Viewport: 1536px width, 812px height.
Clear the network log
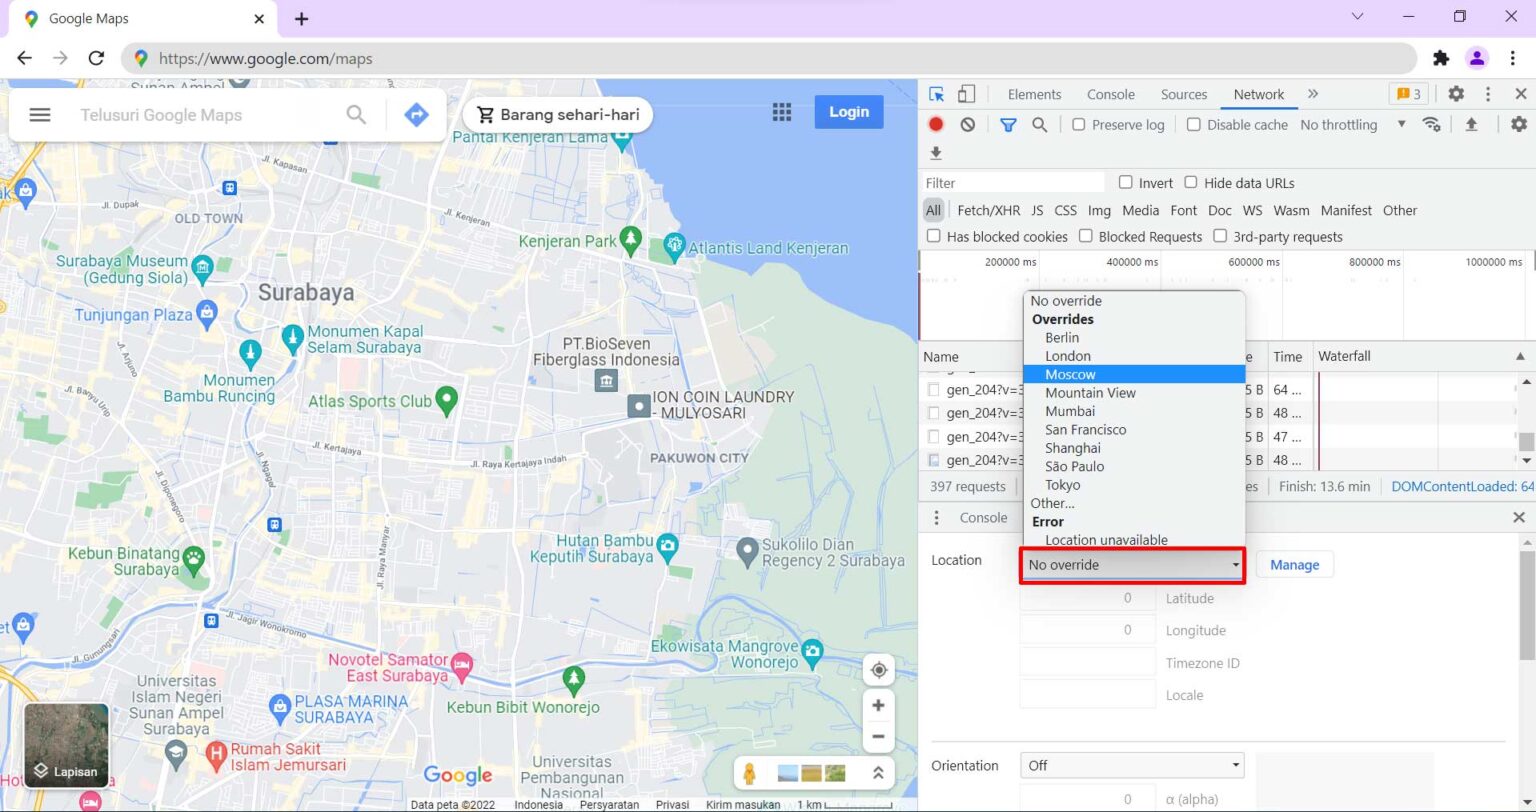(x=967, y=124)
